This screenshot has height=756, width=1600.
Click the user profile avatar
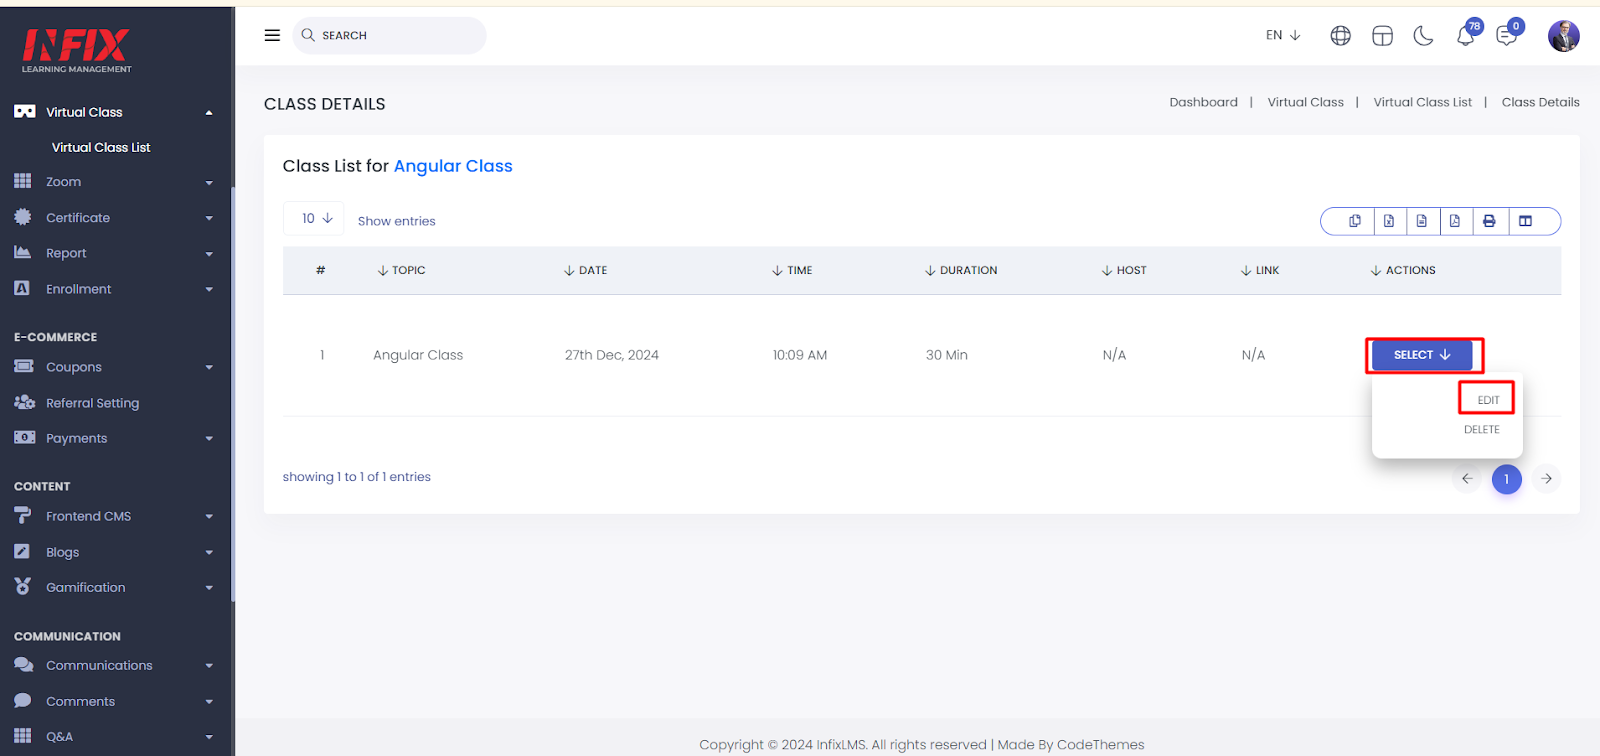tap(1563, 36)
